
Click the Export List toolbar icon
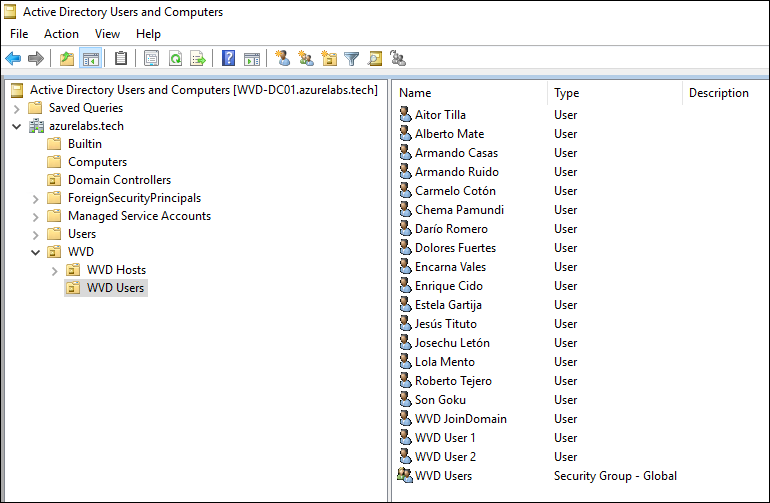[198, 59]
